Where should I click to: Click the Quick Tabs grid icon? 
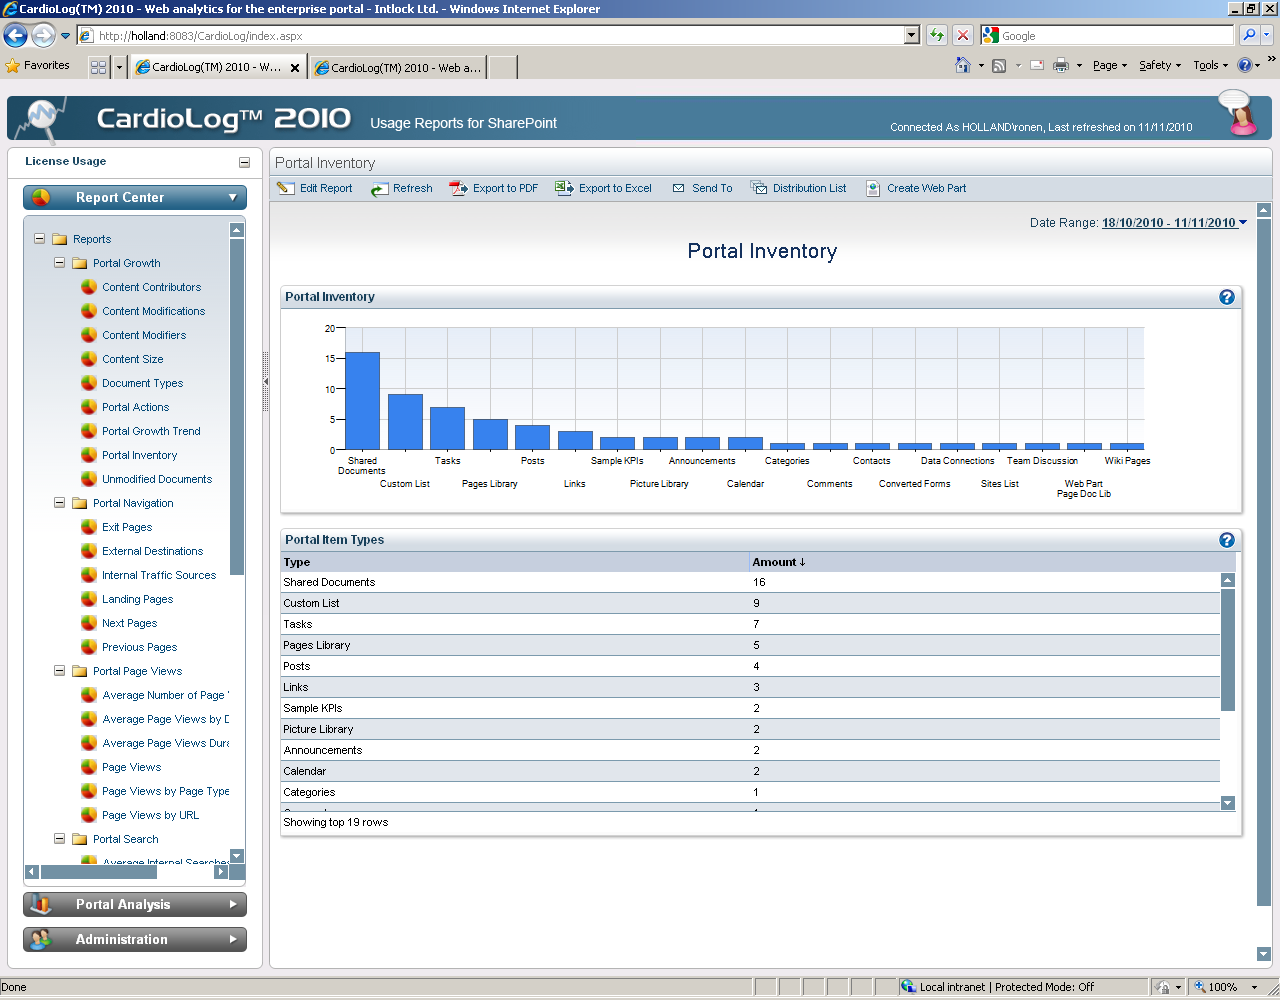click(98, 67)
